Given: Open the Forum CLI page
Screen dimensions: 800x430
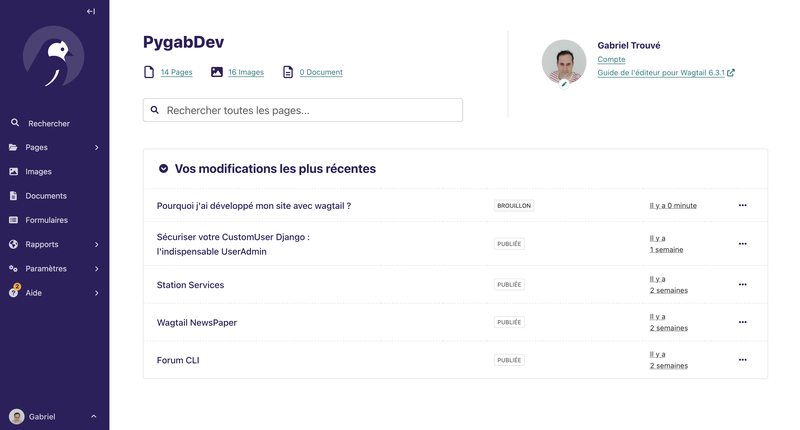Looking at the screenshot, I should [178, 360].
